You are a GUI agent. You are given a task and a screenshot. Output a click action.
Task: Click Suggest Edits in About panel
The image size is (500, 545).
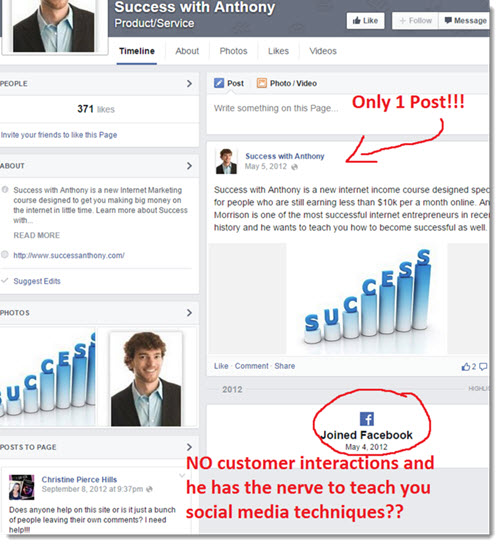37,281
